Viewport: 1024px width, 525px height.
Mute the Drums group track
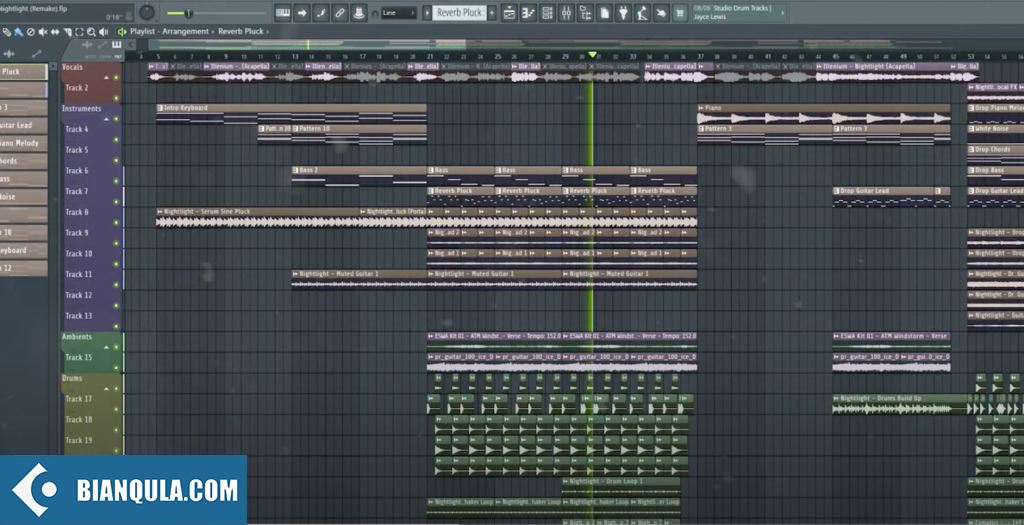click(116, 389)
